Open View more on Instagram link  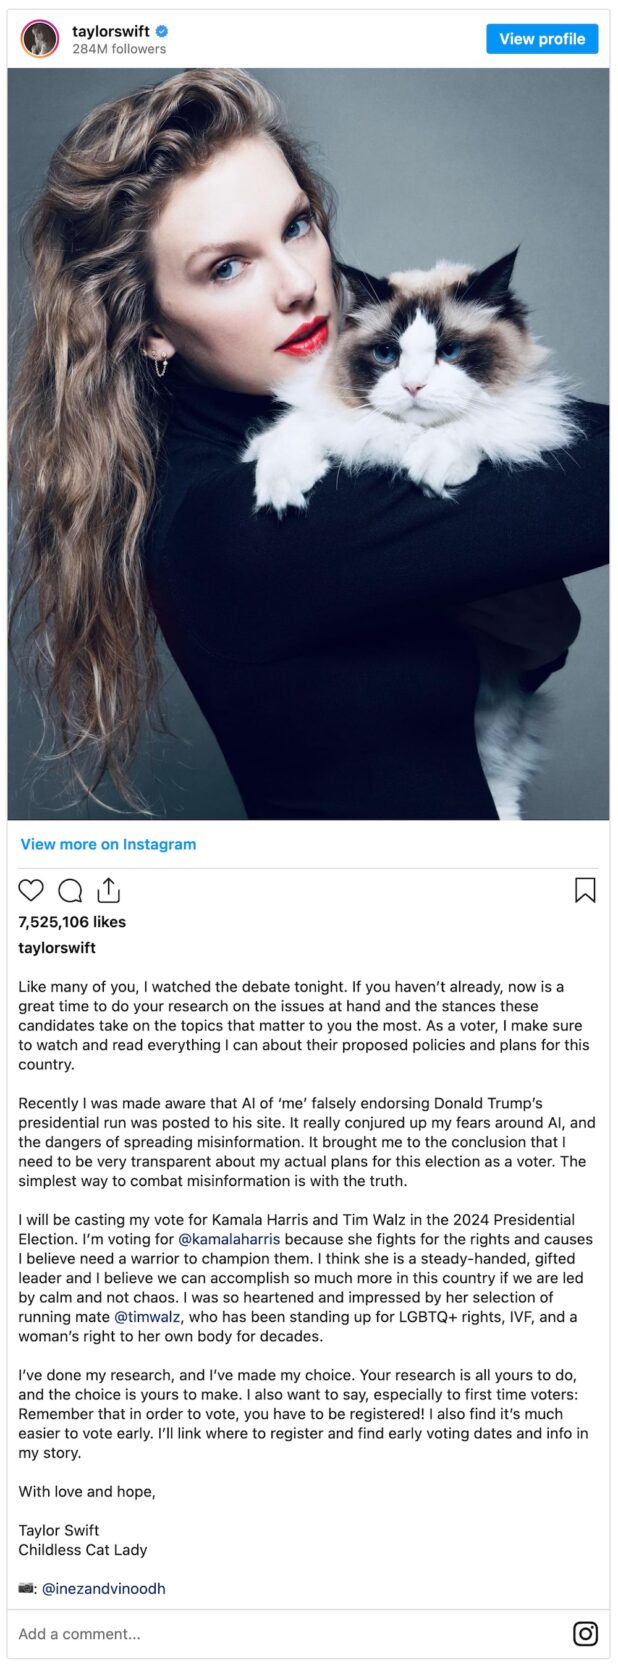click(108, 844)
